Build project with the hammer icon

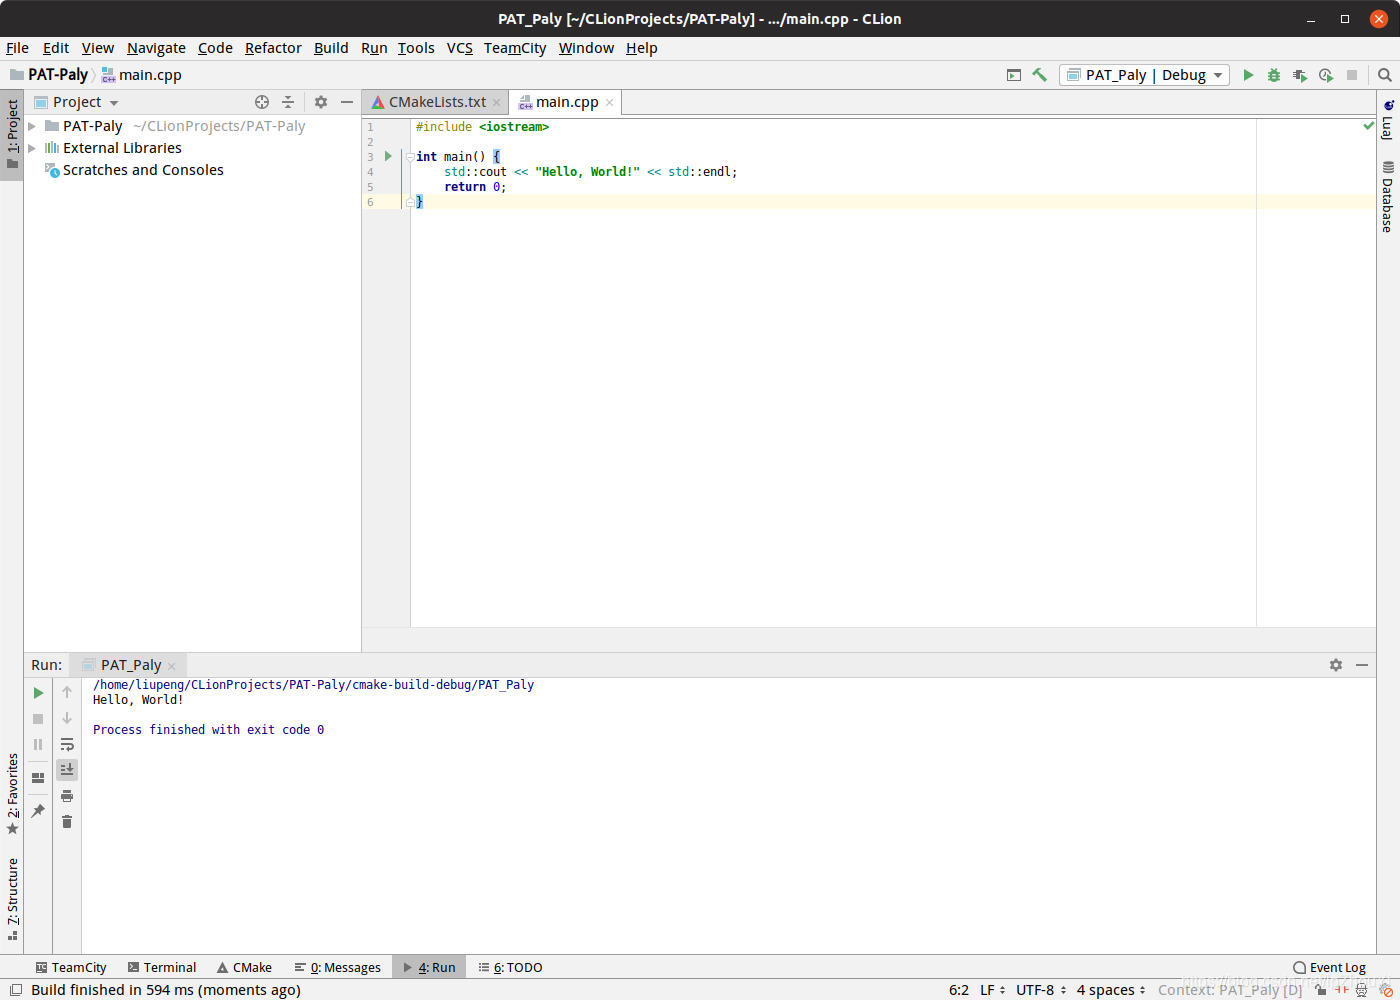pyautogui.click(x=1040, y=75)
